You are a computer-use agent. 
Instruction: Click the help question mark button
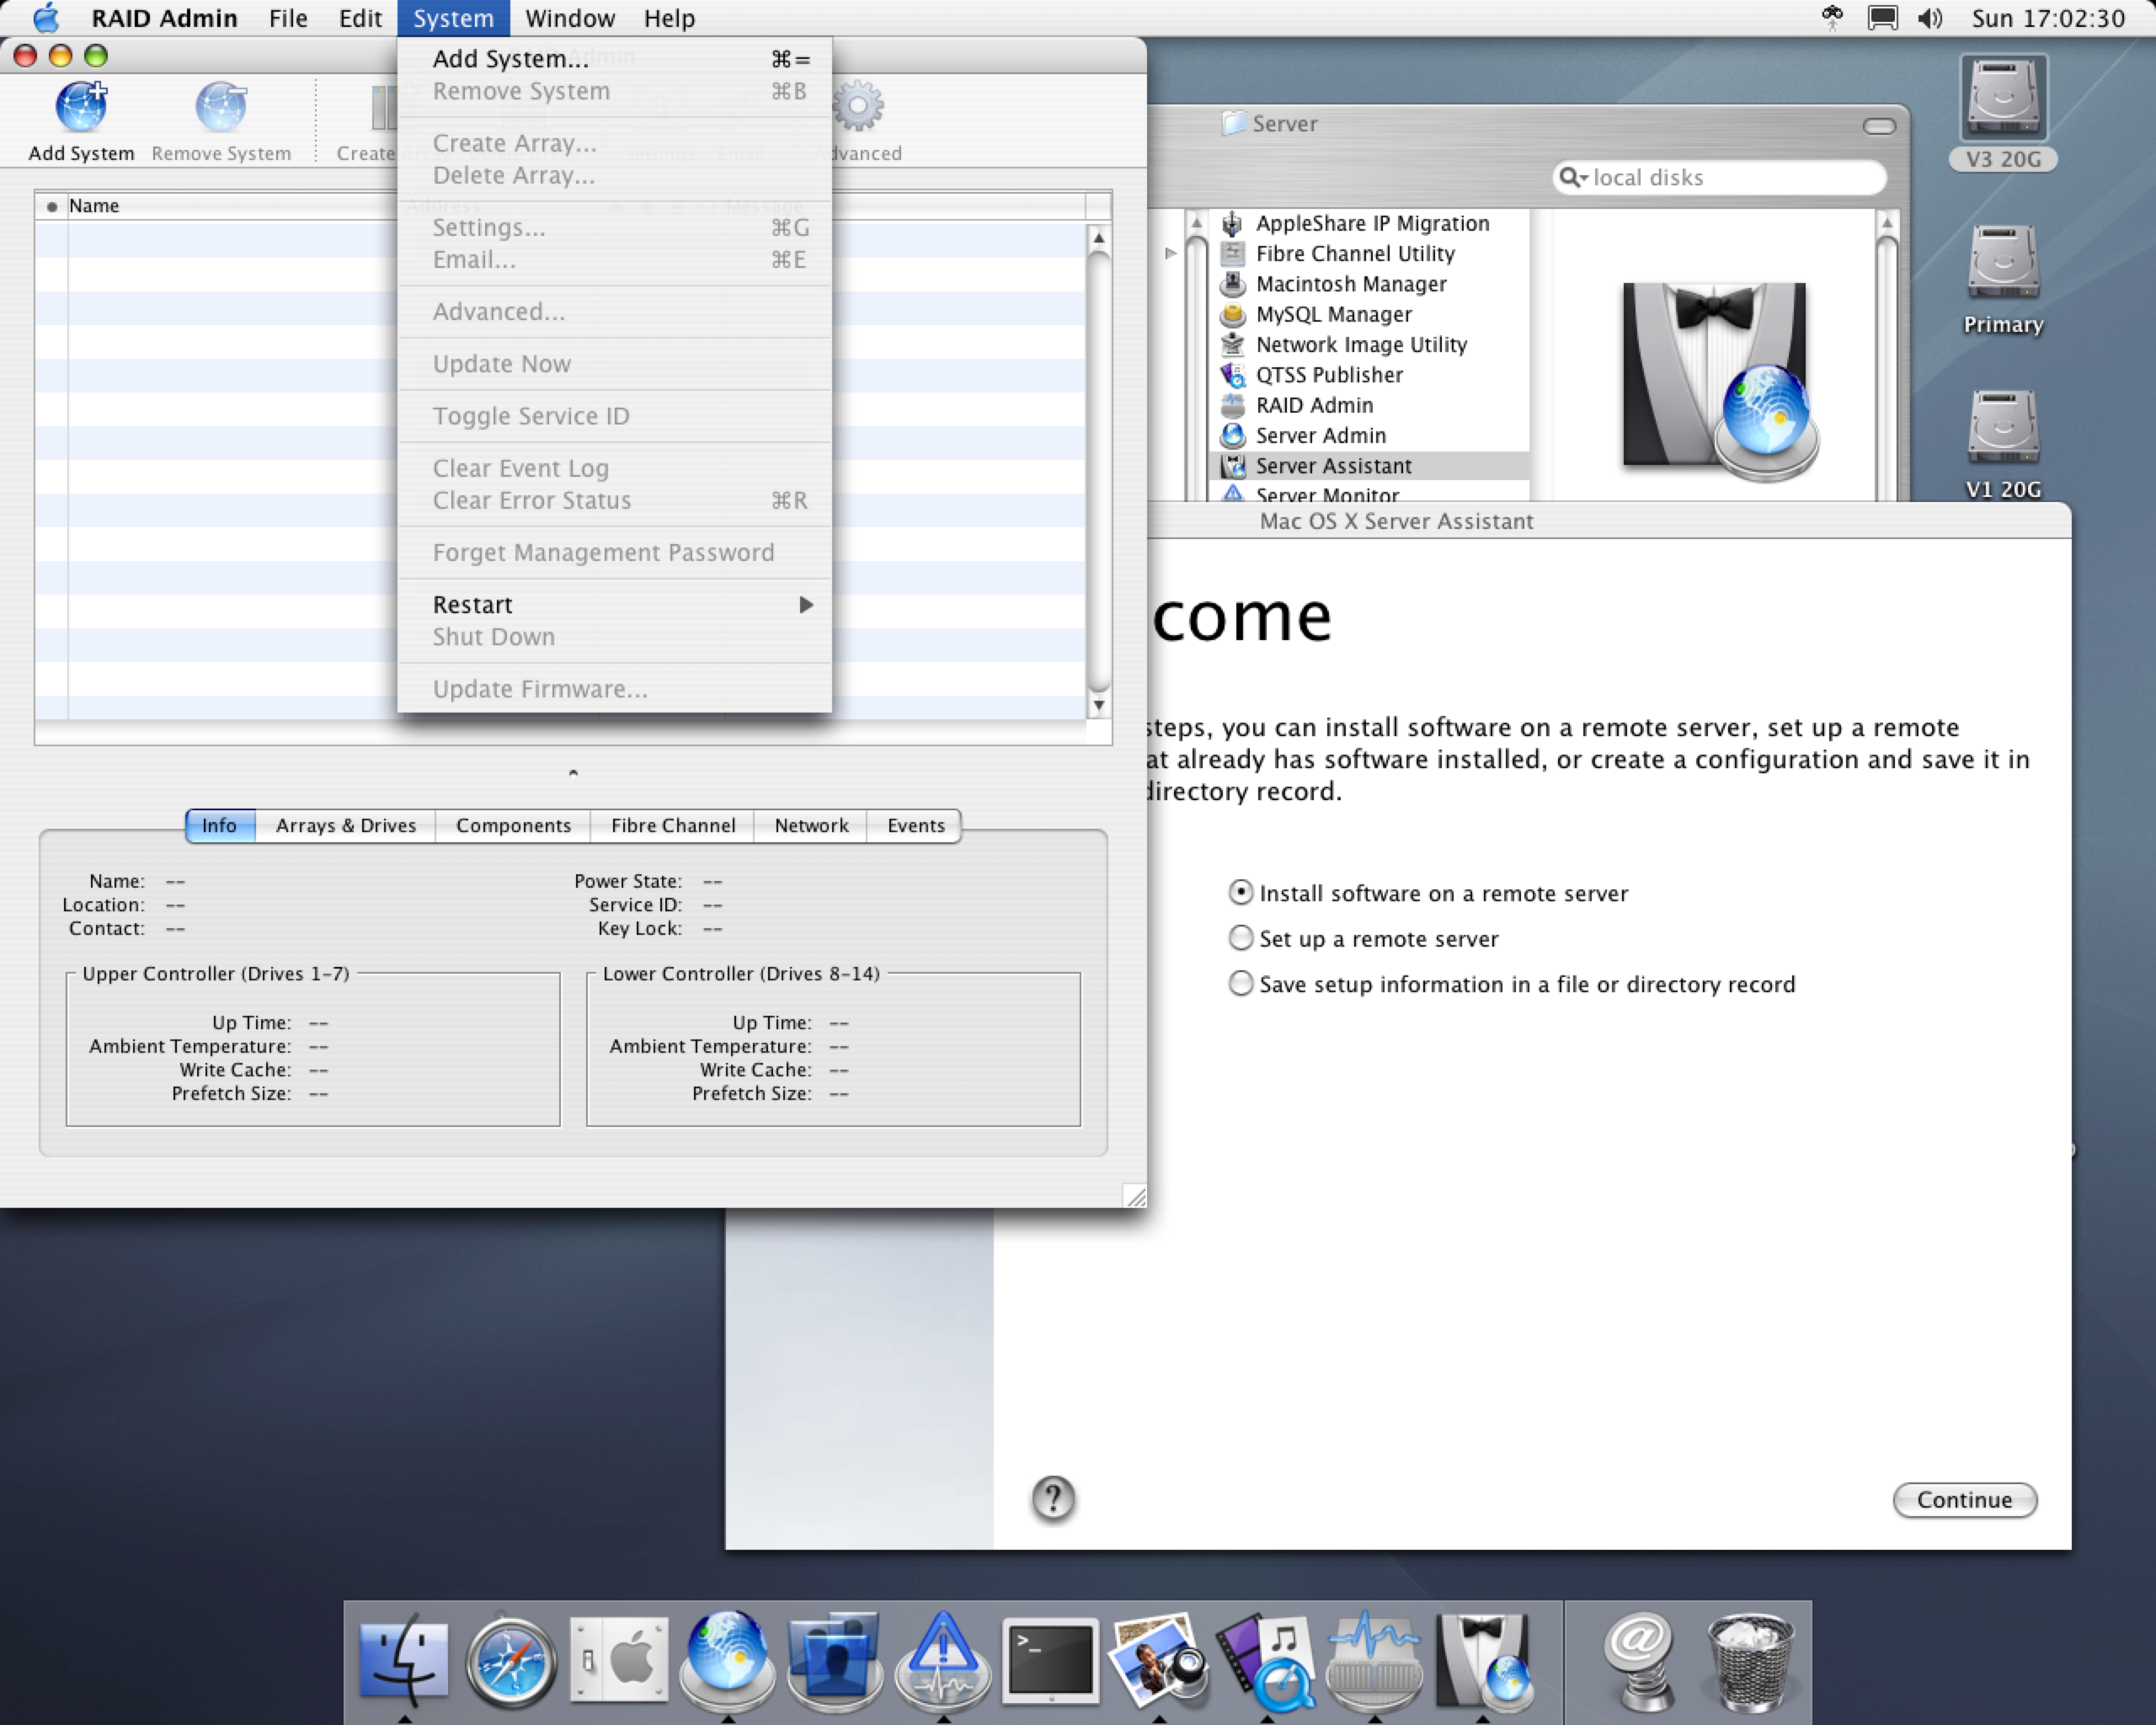(1052, 1498)
